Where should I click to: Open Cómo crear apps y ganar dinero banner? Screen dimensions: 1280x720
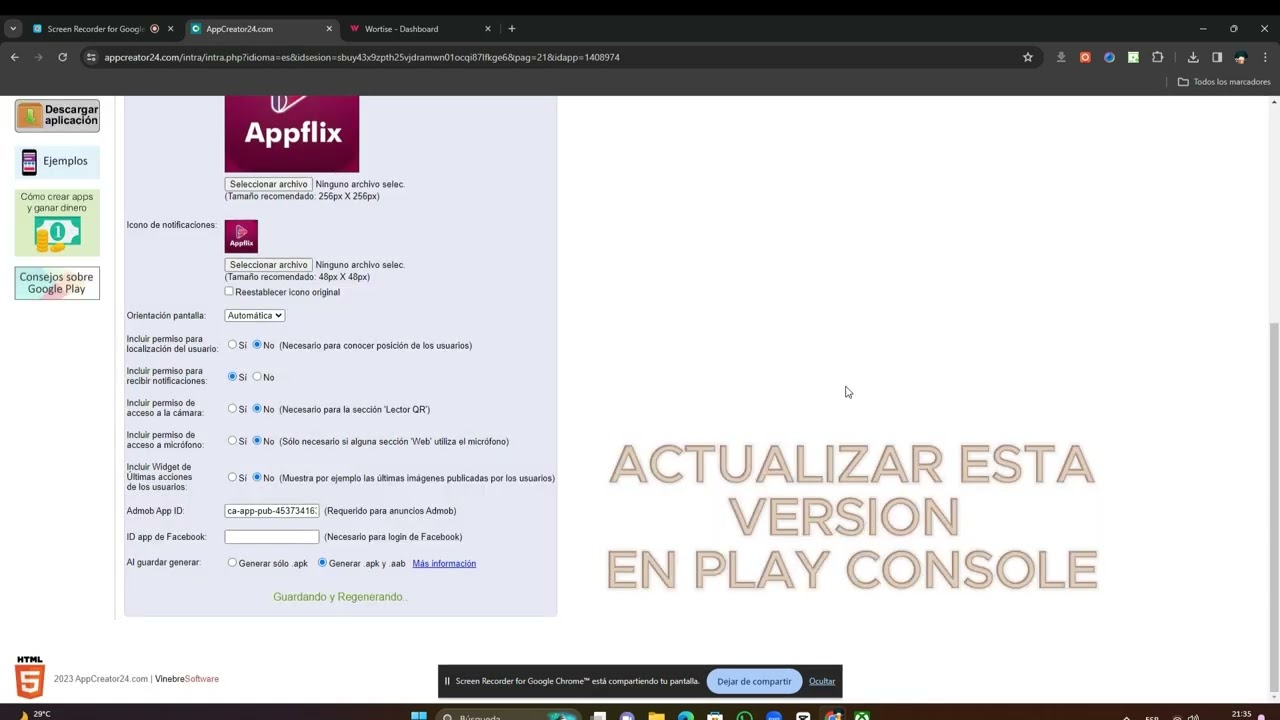57,222
